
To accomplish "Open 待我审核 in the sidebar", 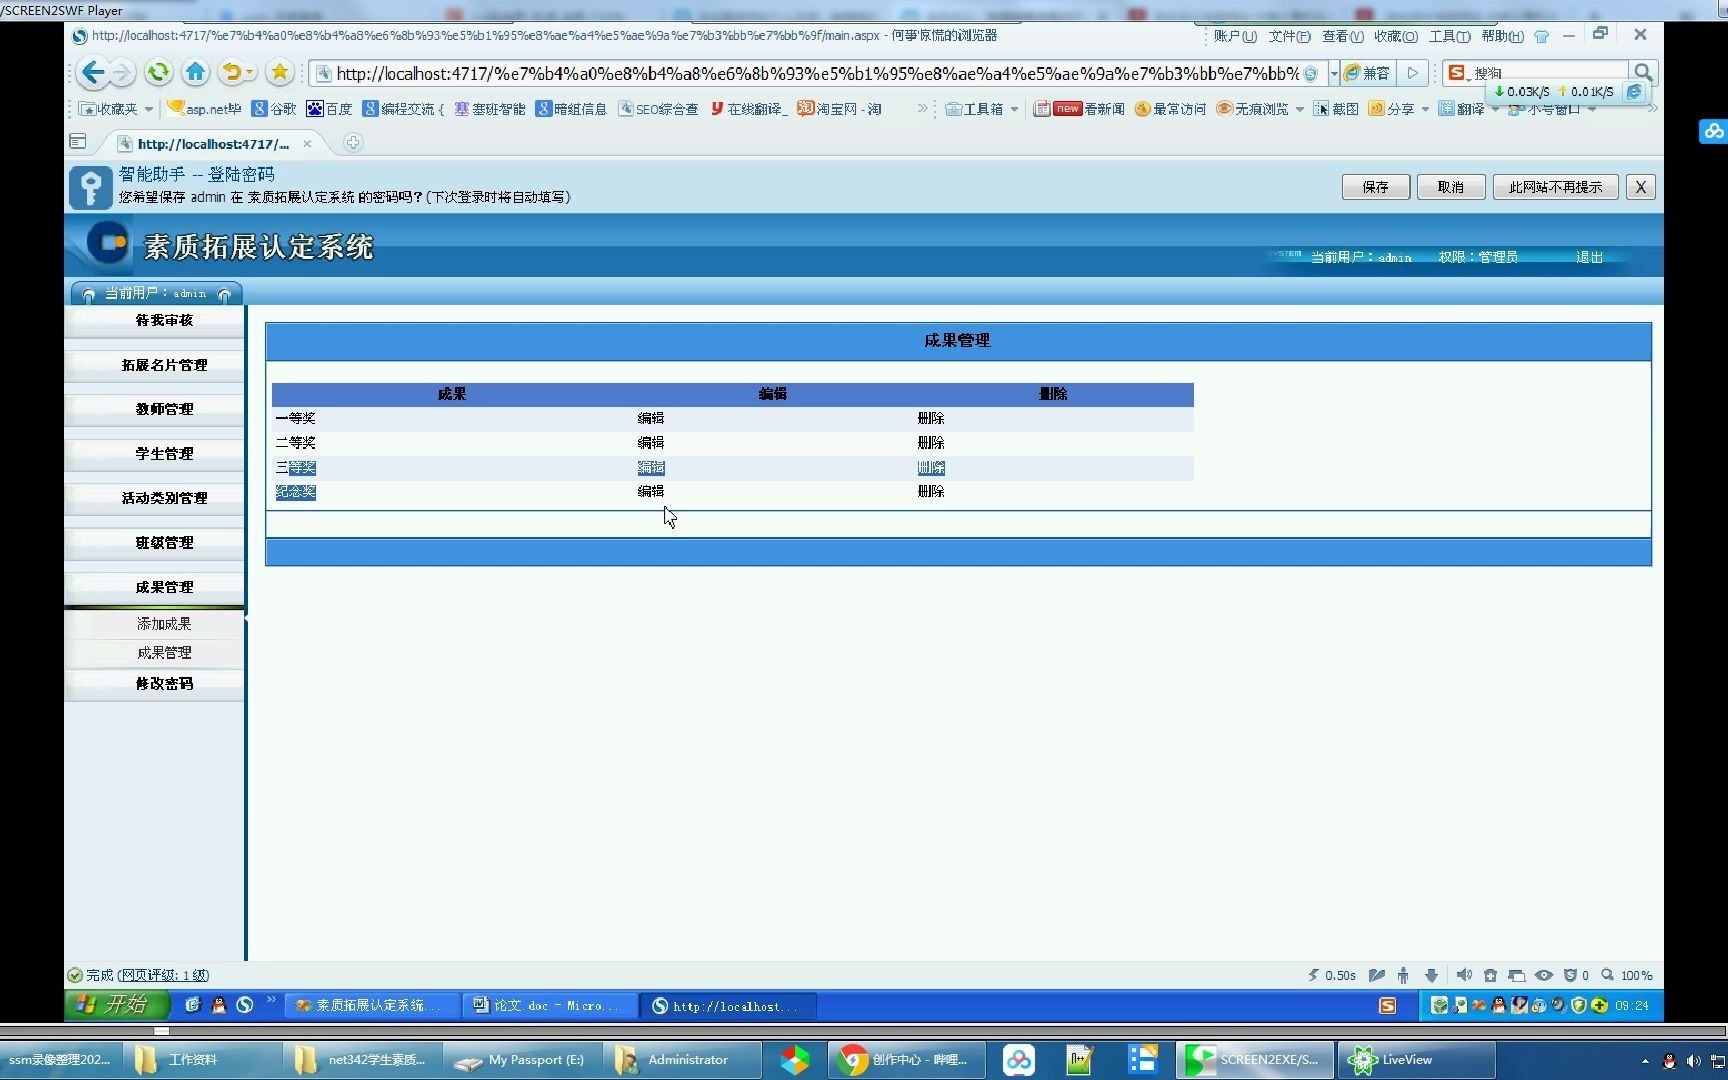I will [164, 320].
